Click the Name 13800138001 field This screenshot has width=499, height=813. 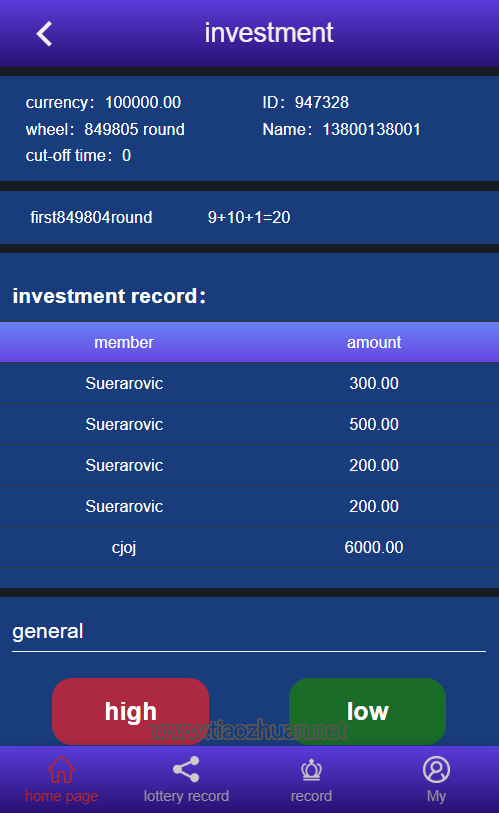tap(341, 129)
